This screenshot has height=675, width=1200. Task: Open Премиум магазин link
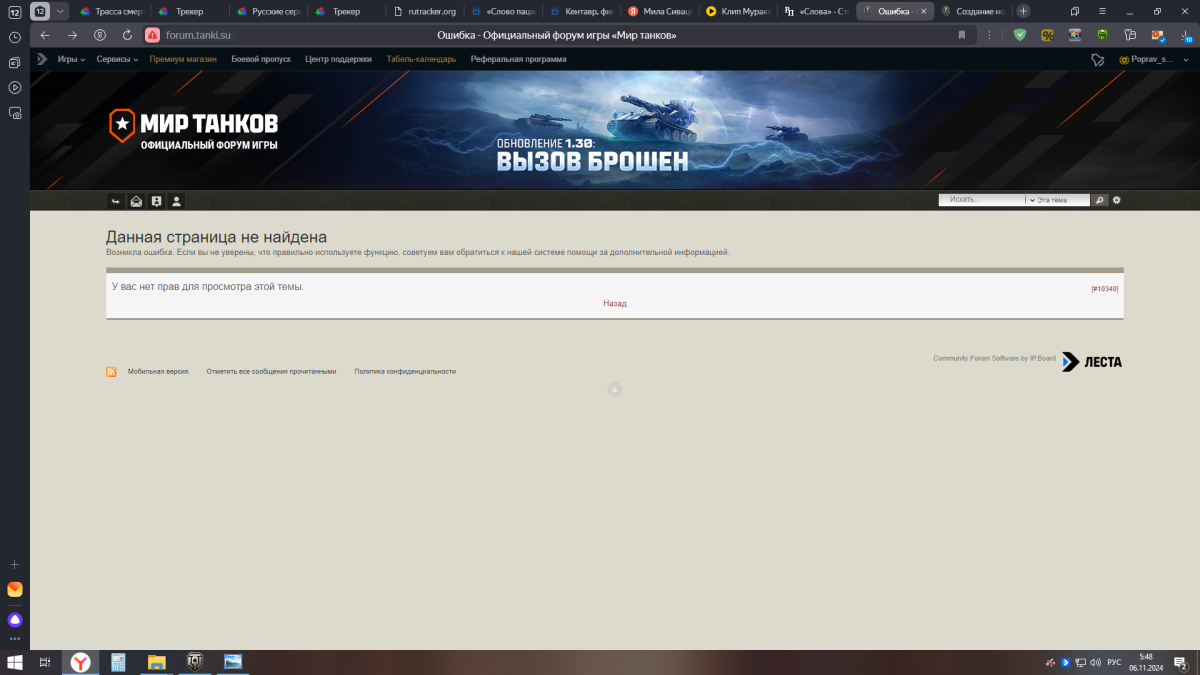coord(183,59)
